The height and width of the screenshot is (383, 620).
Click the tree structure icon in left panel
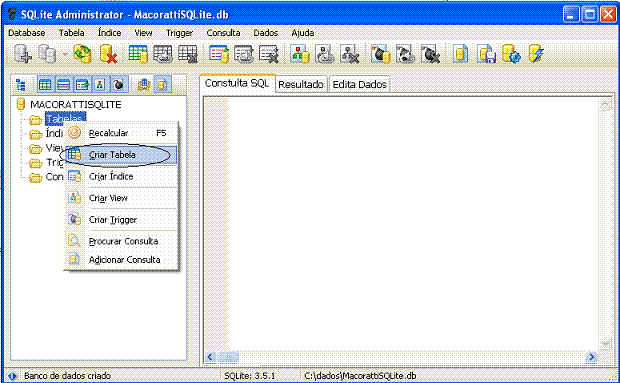click(21, 85)
